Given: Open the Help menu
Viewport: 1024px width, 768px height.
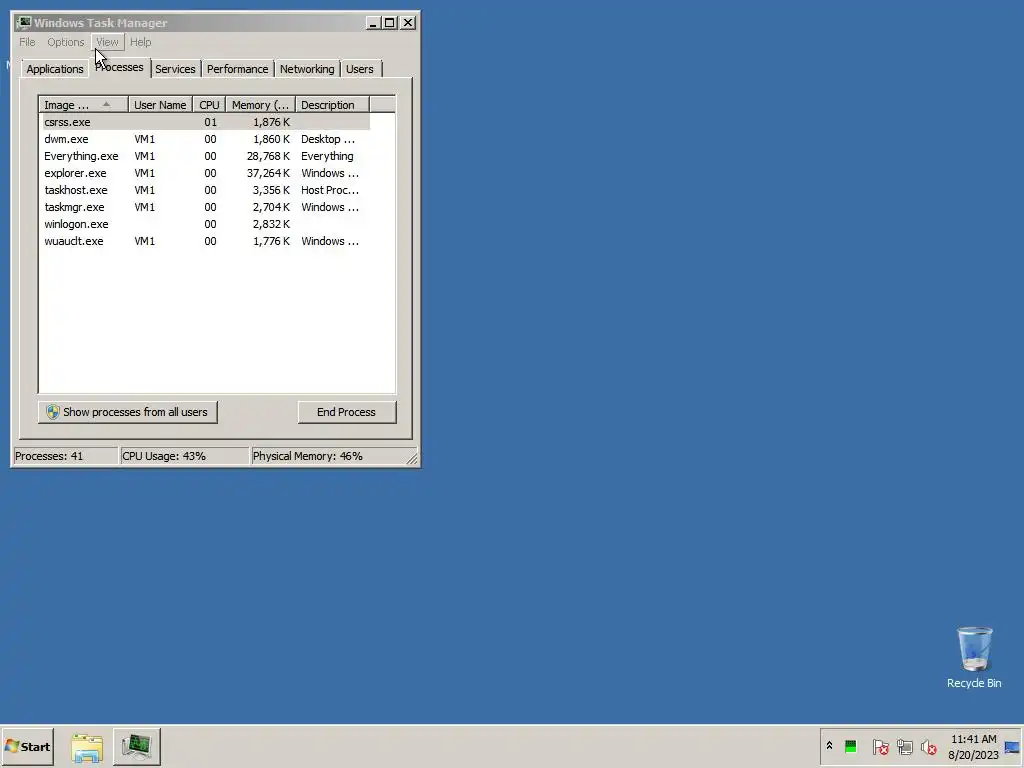Looking at the screenshot, I should [x=140, y=42].
